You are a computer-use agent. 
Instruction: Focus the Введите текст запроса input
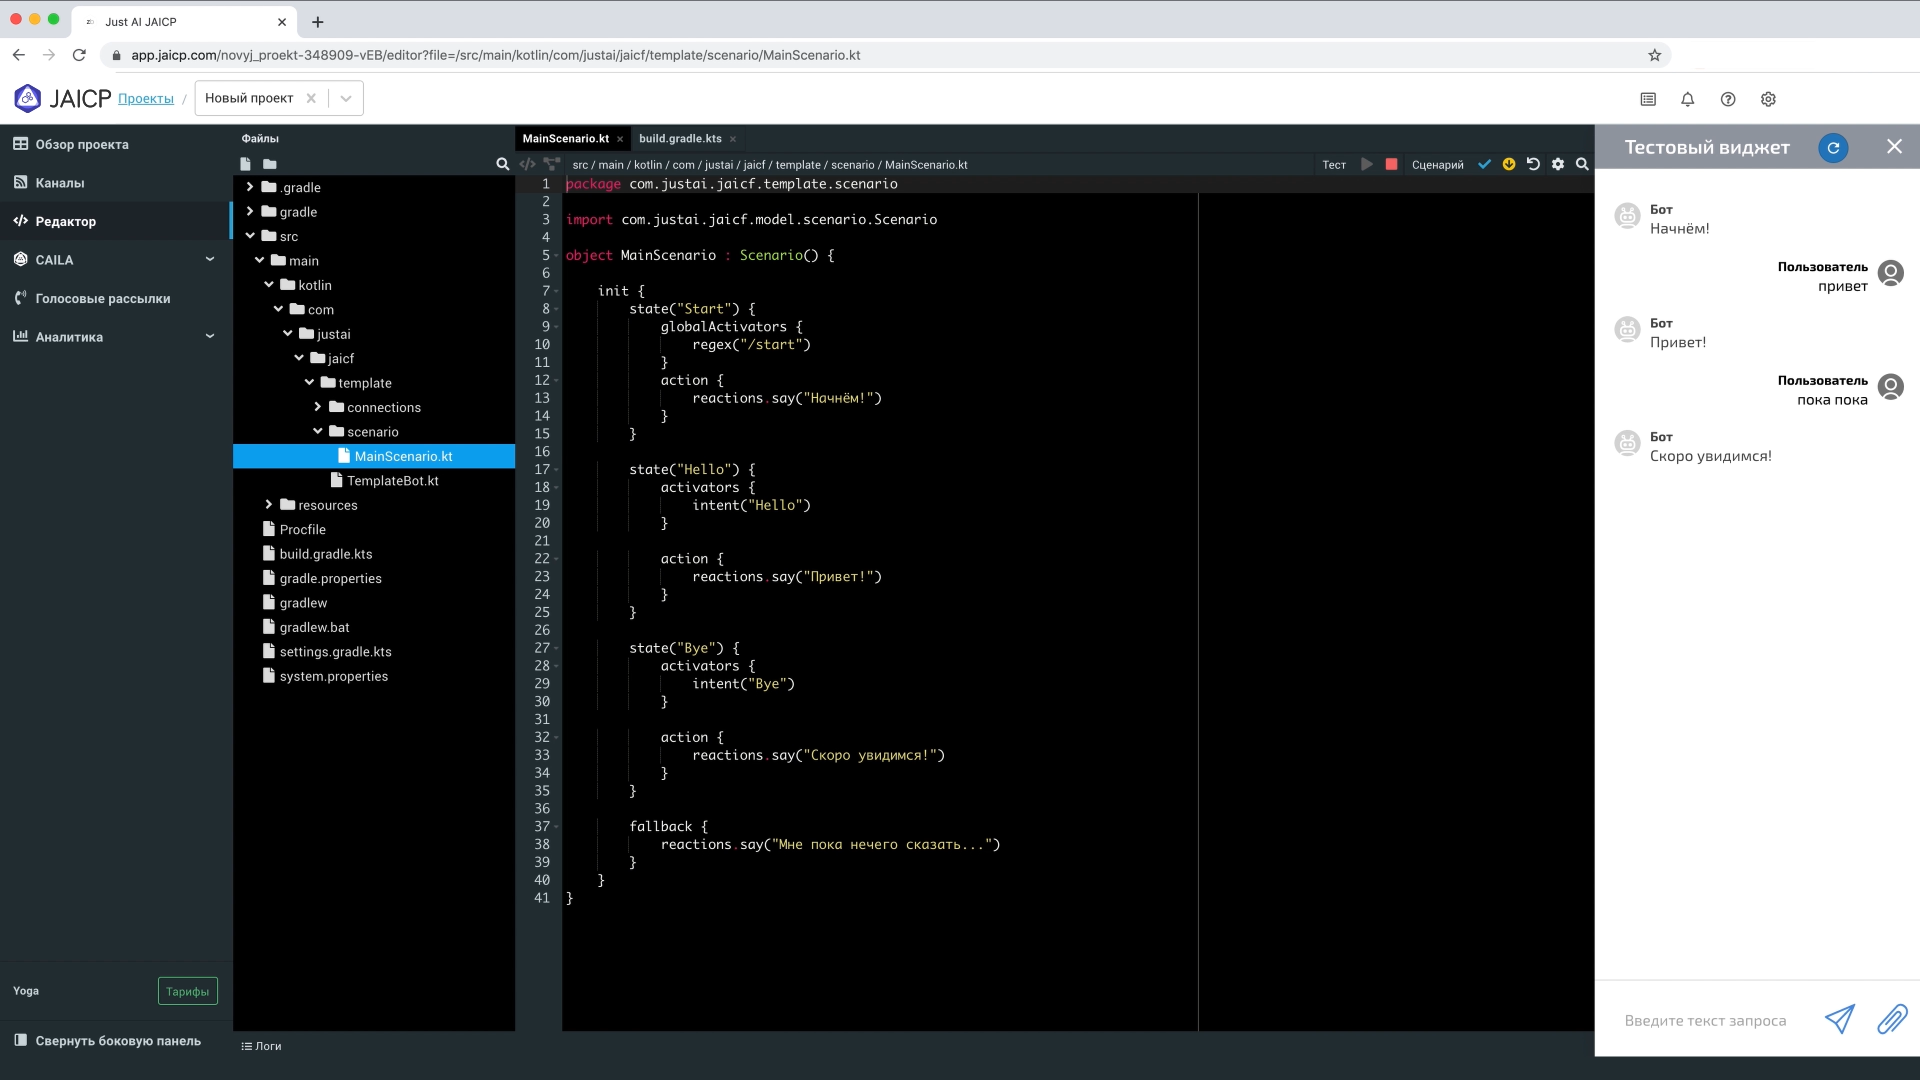pyautogui.click(x=1706, y=1020)
